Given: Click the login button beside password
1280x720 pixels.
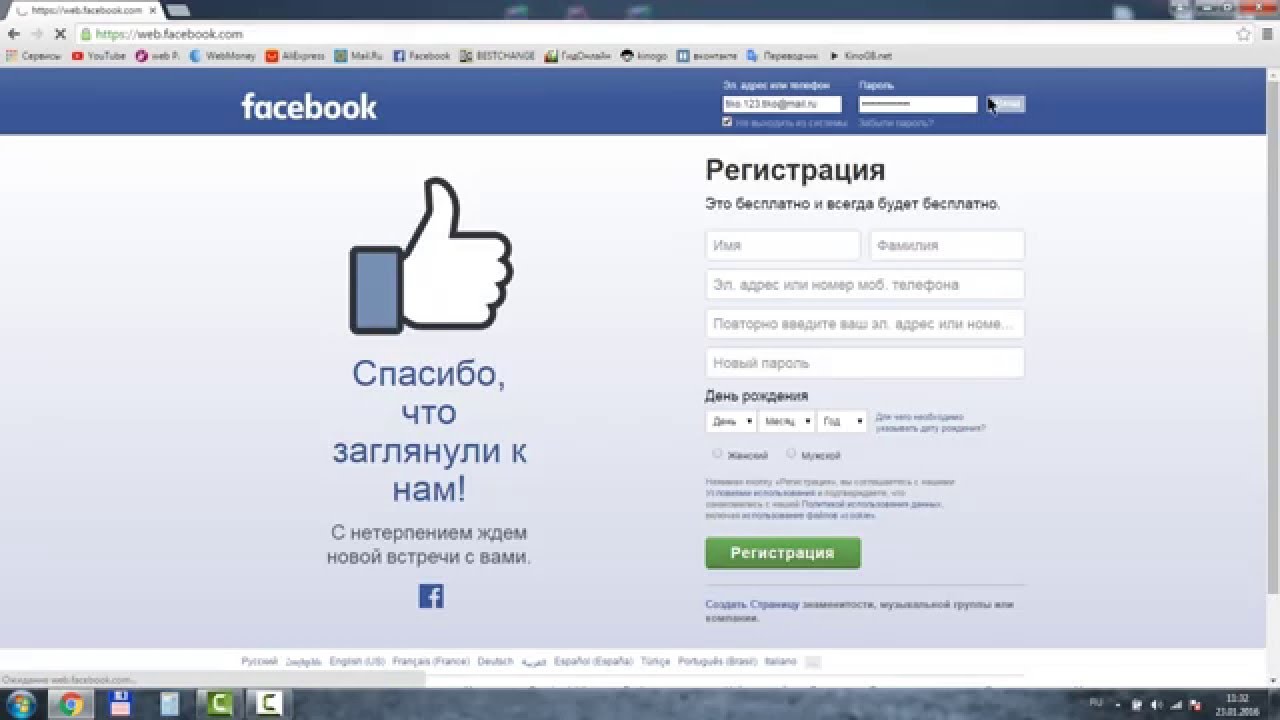Looking at the screenshot, I should [1006, 104].
